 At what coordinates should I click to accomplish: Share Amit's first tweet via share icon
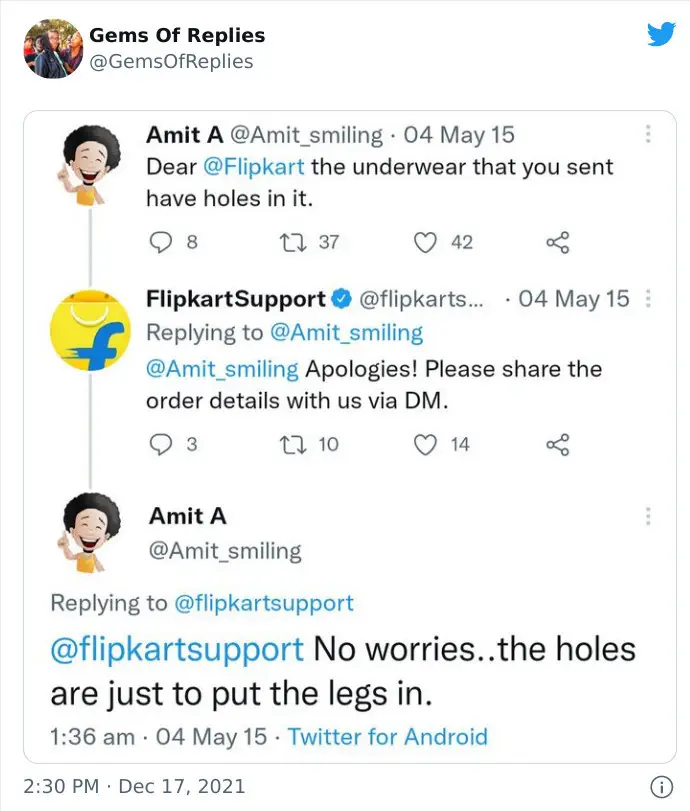(558, 242)
